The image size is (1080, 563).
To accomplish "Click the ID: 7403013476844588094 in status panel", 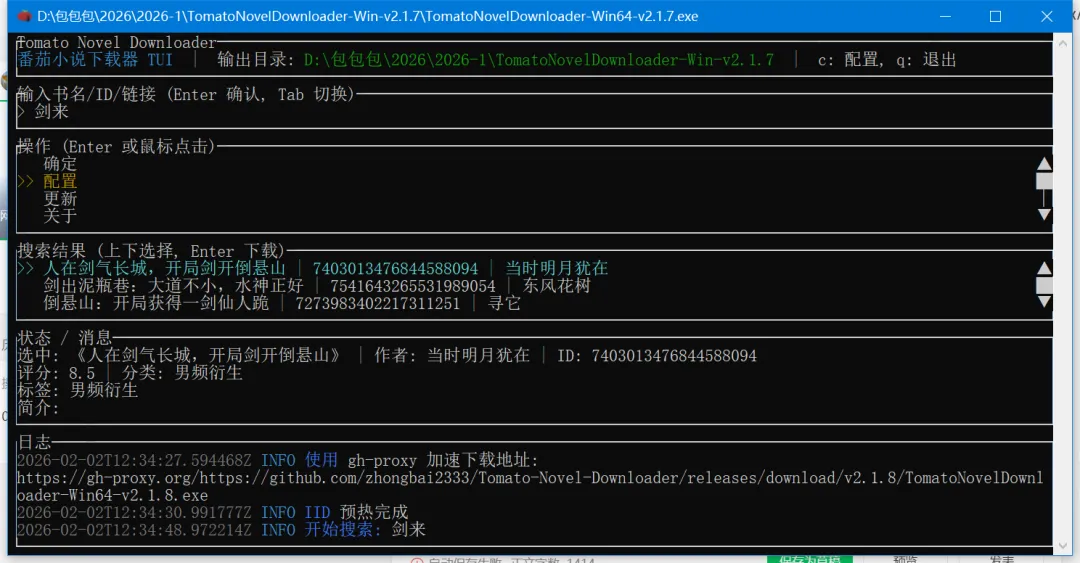I will 656,356.
